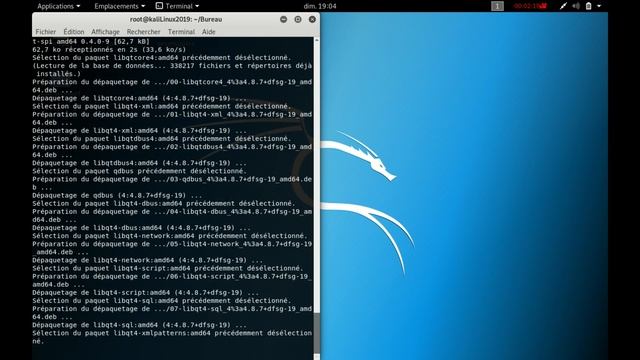Click the terminal icon in the top bar
The width and height of the screenshot is (640, 360).
tap(159, 6)
